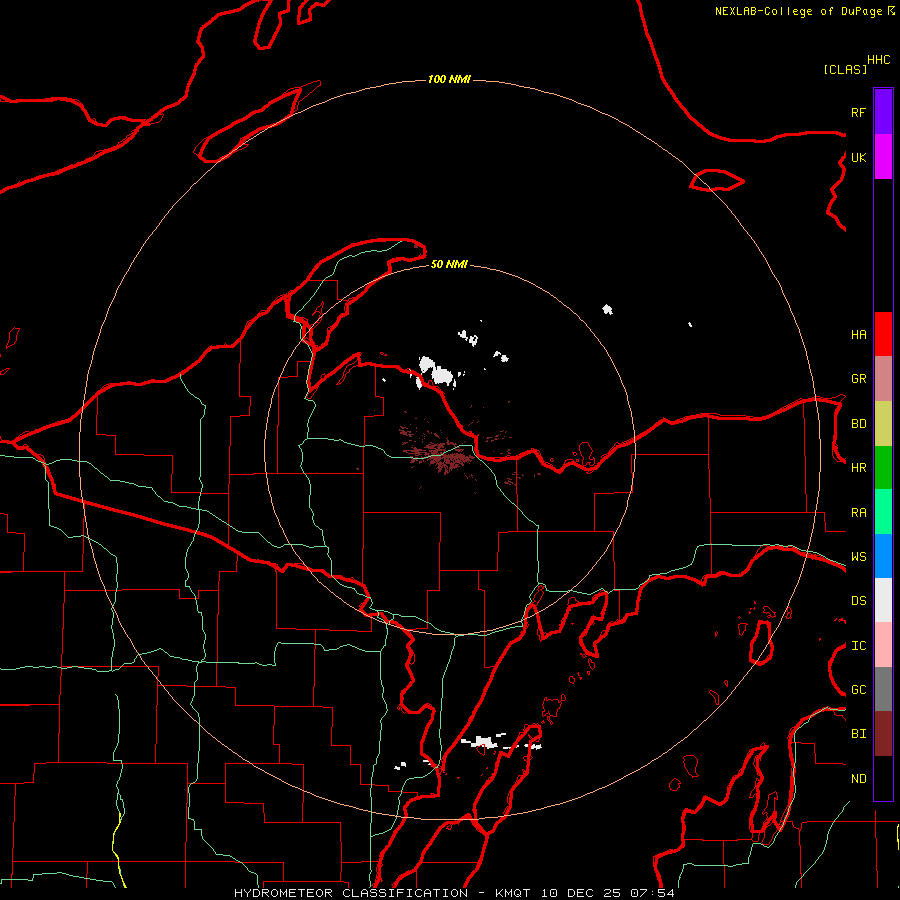Click the 10 DEC 25 date stamp
Screen dimensions: 900x900
(x=580, y=893)
